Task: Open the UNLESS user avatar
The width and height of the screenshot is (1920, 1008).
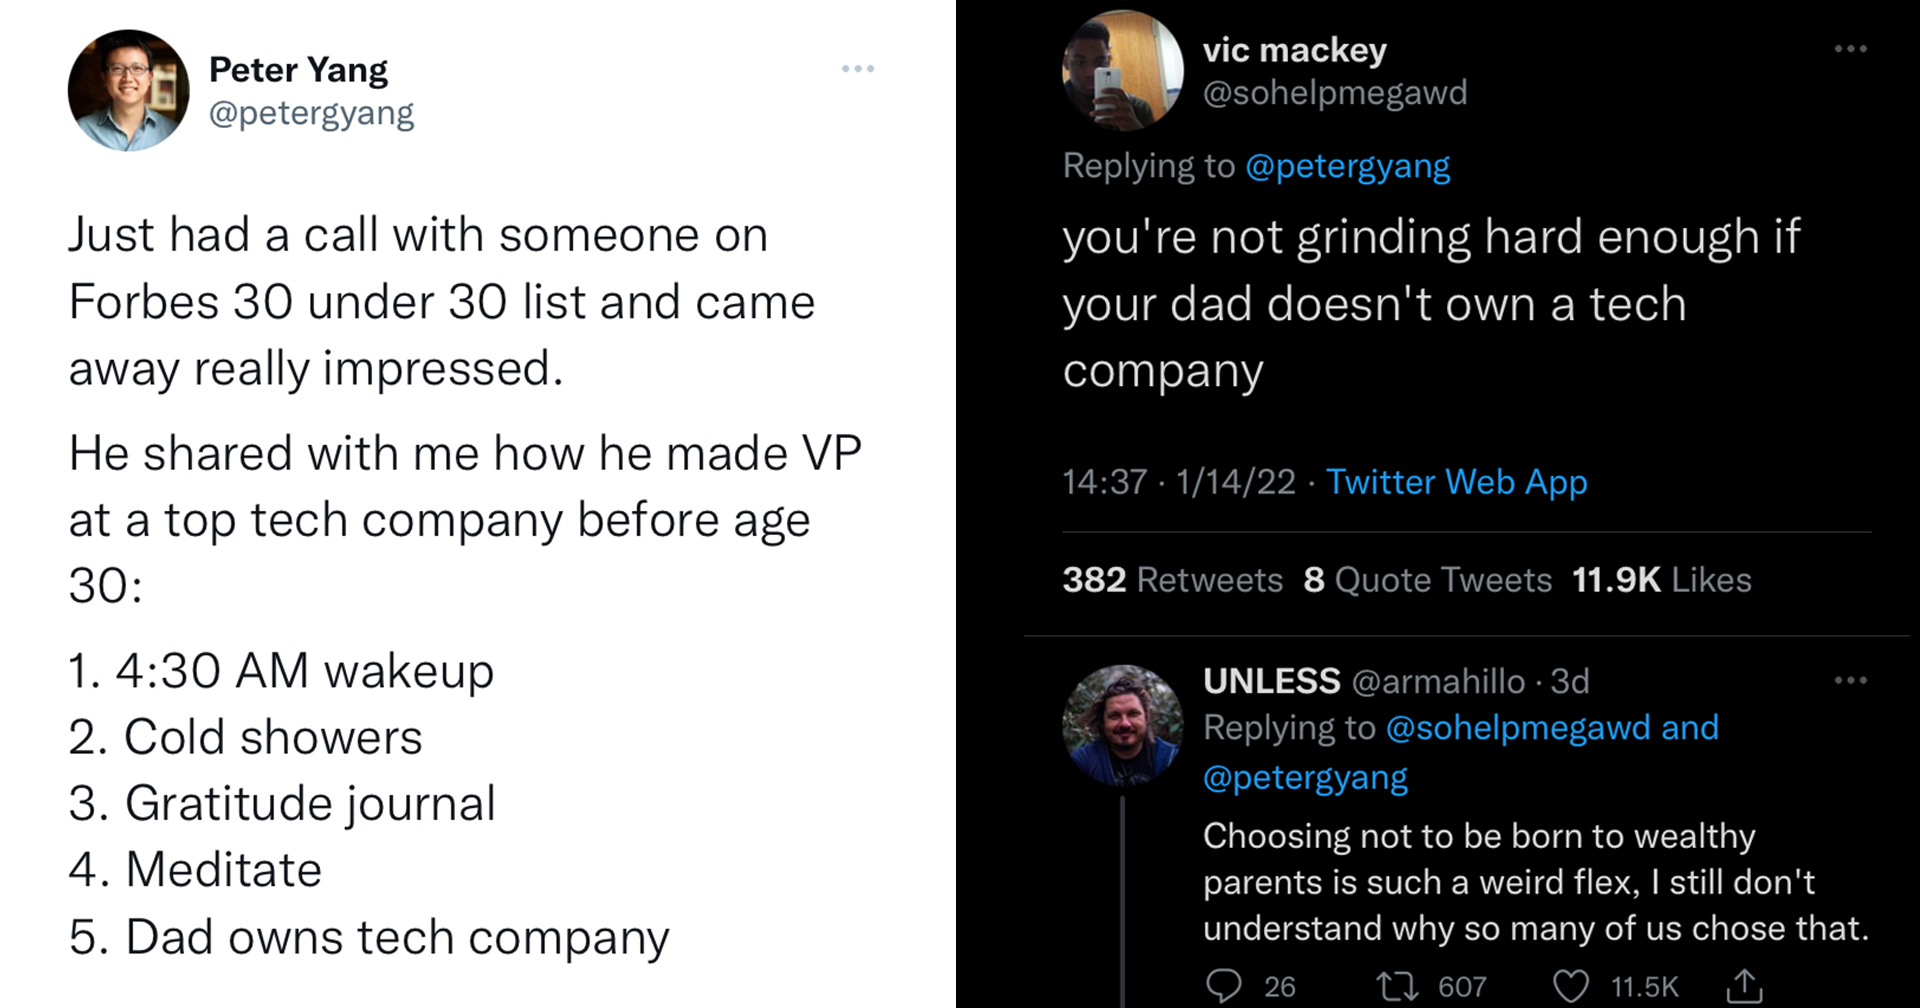Action: click(x=1122, y=725)
